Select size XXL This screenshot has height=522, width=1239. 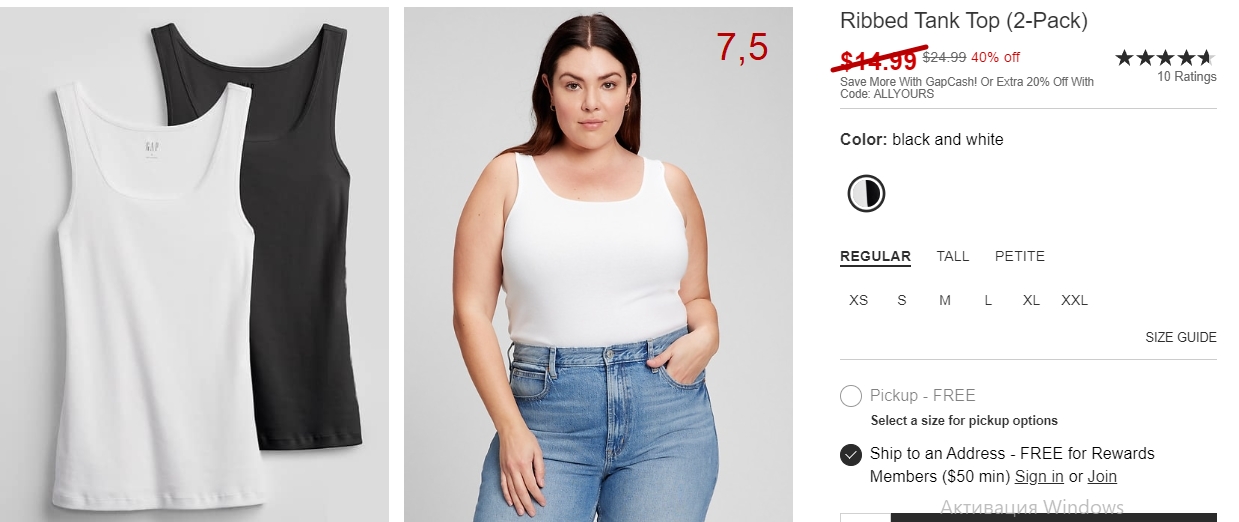[1075, 300]
